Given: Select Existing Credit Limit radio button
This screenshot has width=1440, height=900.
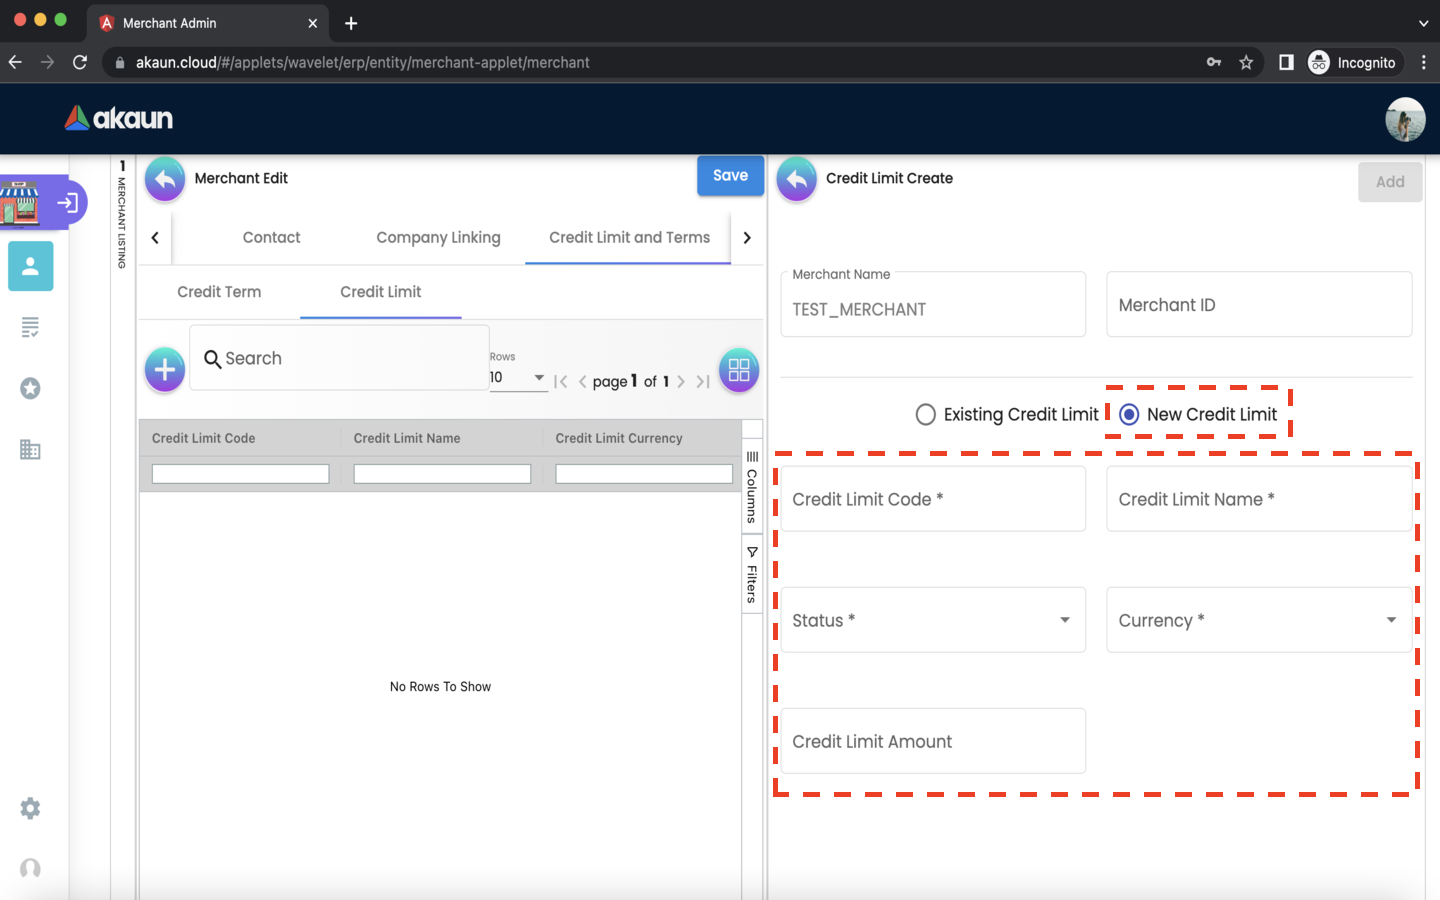Looking at the screenshot, I should (926, 414).
